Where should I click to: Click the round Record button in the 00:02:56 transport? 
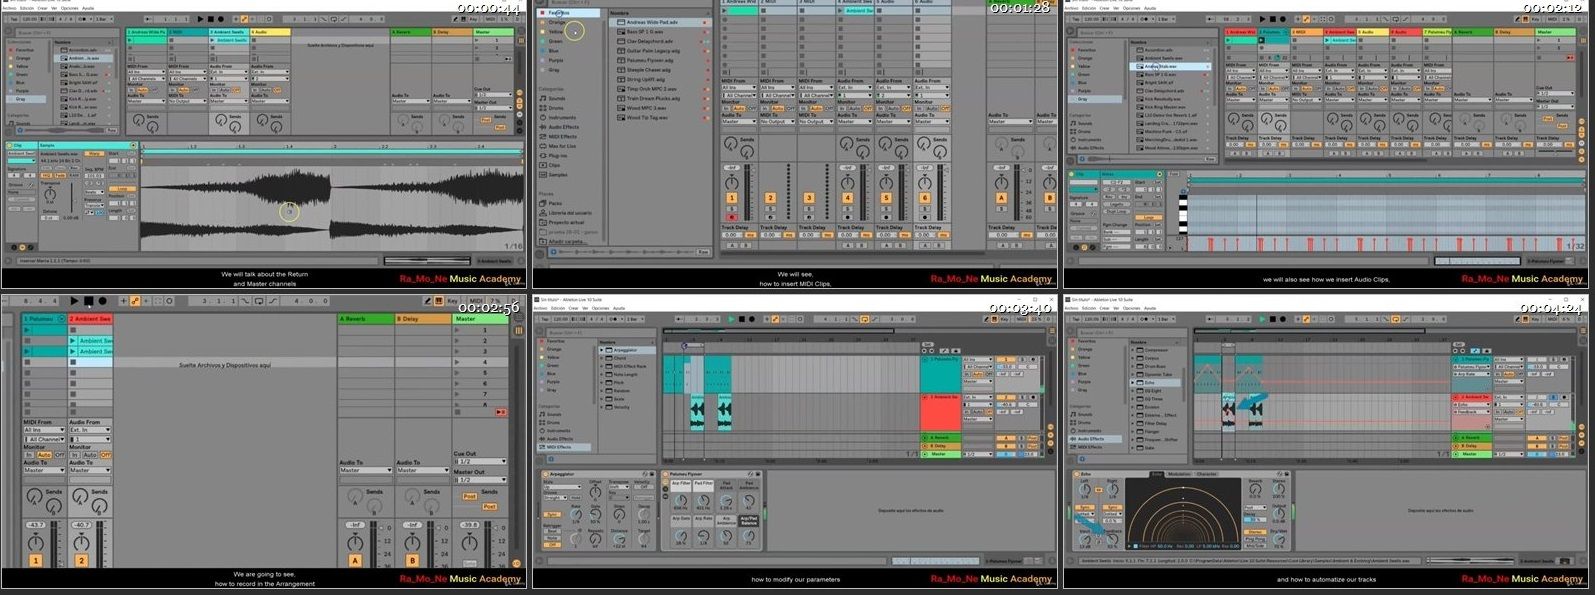(x=103, y=301)
